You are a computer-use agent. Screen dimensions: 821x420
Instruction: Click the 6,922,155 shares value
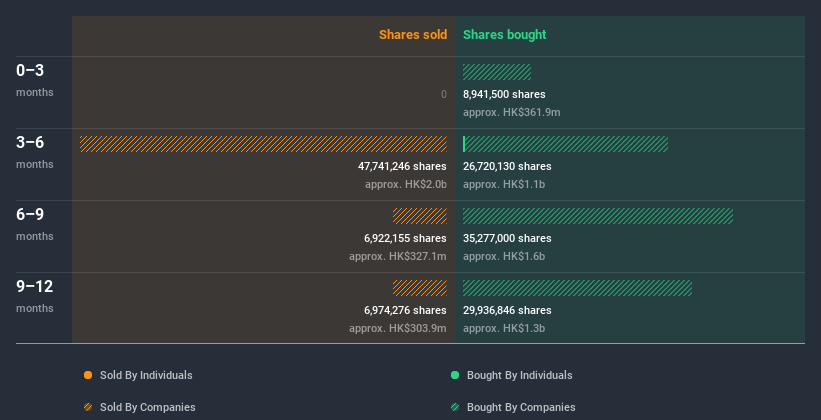click(405, 238)
